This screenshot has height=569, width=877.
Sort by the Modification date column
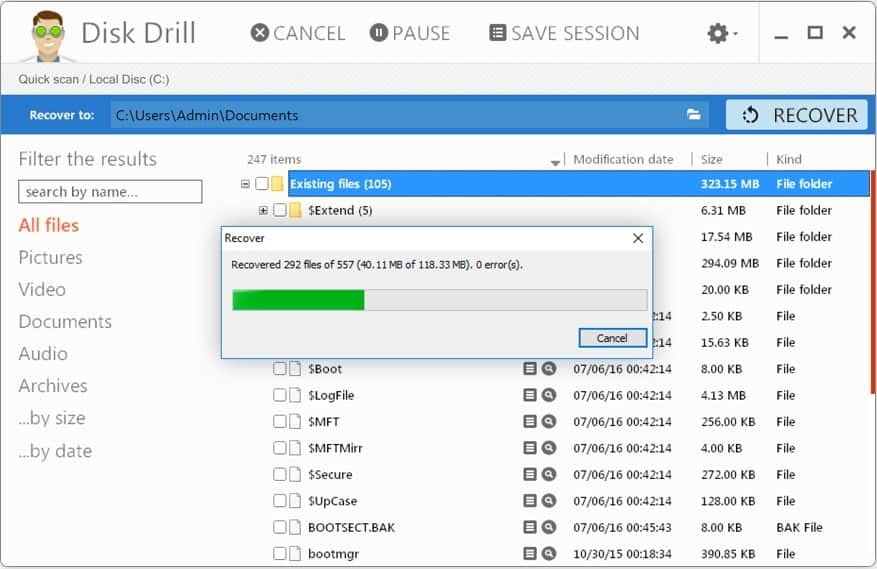coord(623,159)
